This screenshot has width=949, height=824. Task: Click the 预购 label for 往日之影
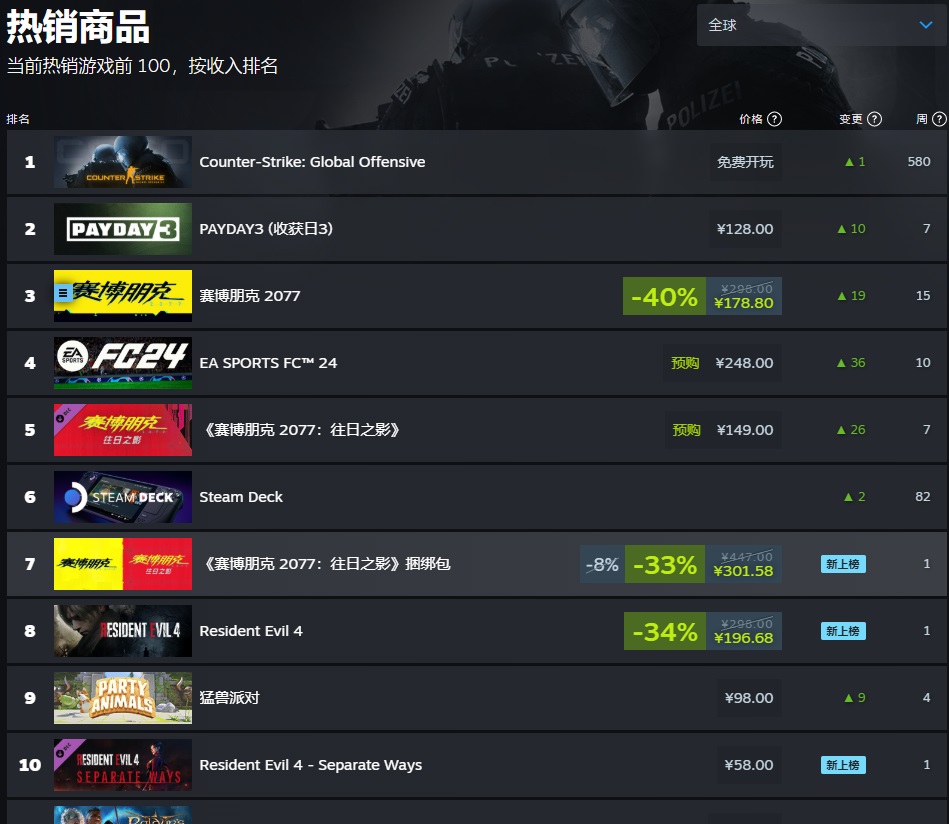coord(686,430)
